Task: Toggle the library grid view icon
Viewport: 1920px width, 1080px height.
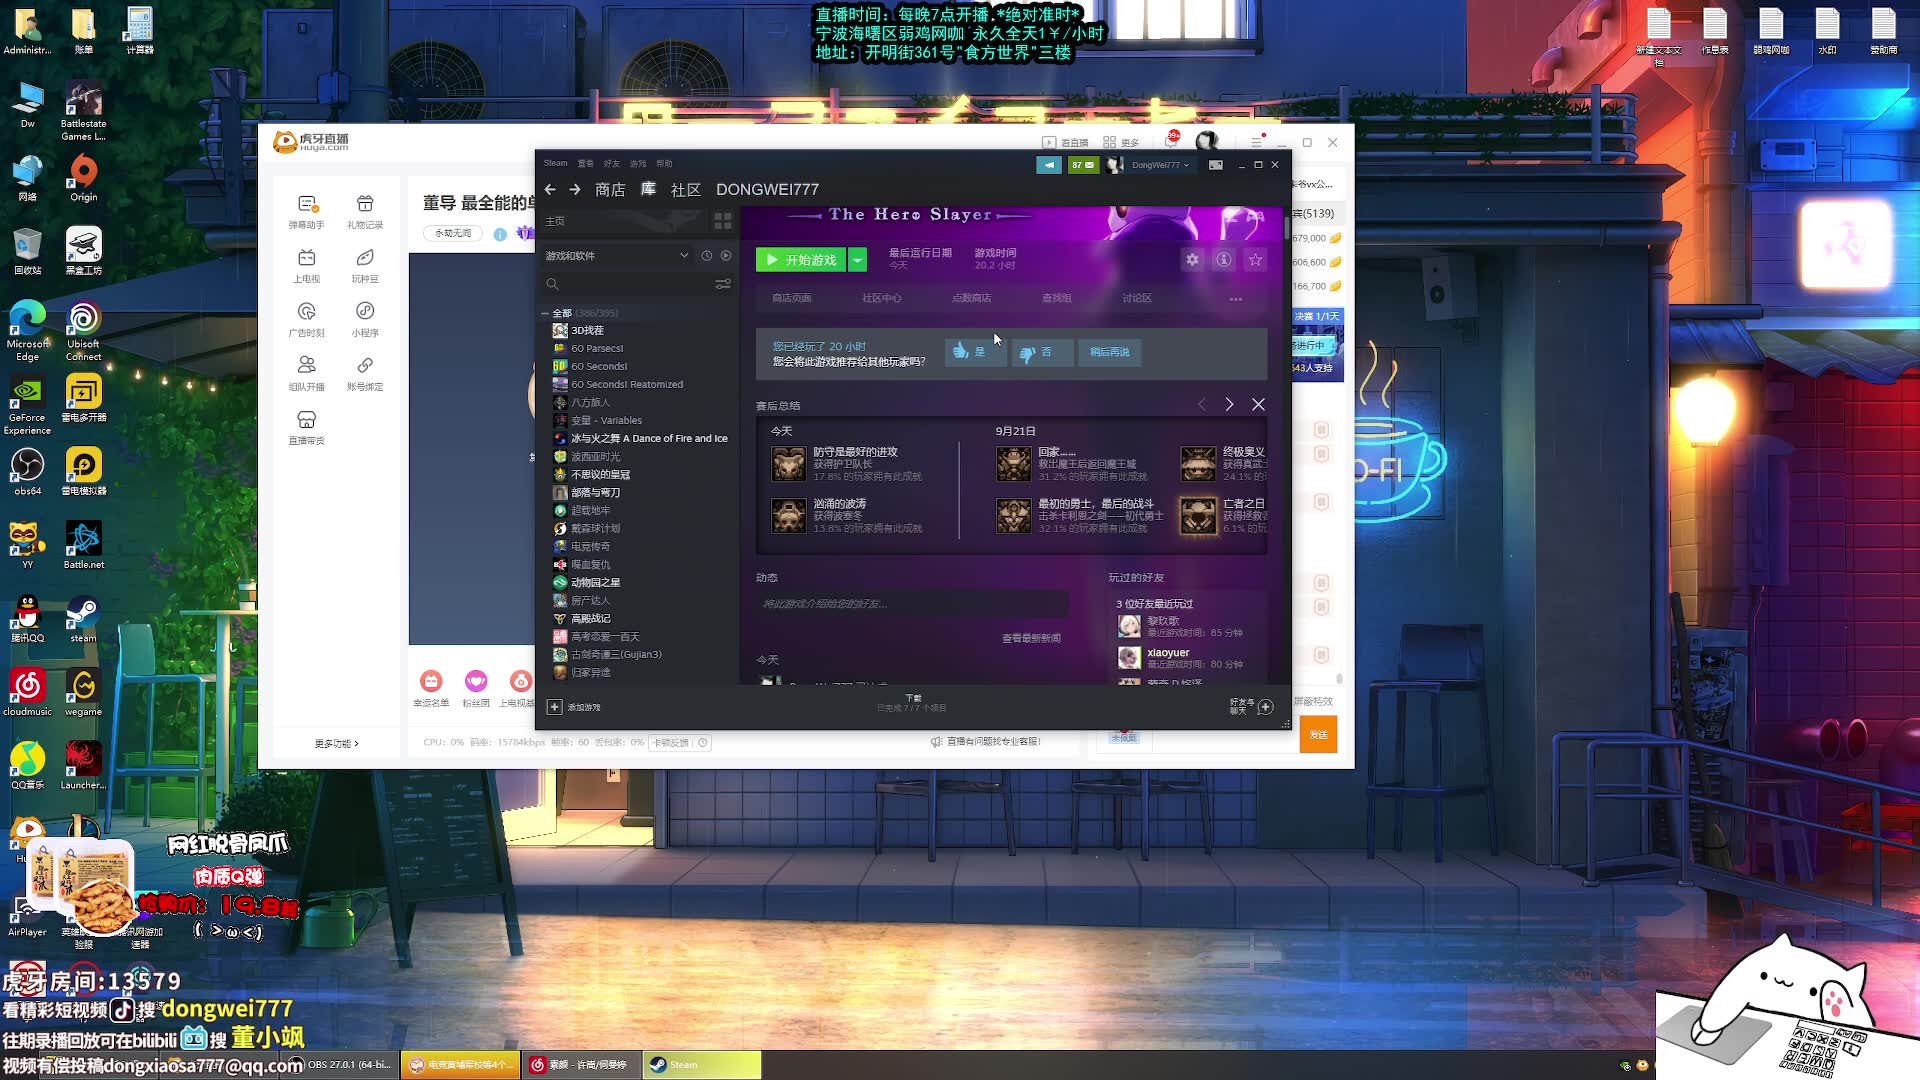Action: (x=723, y=221)
